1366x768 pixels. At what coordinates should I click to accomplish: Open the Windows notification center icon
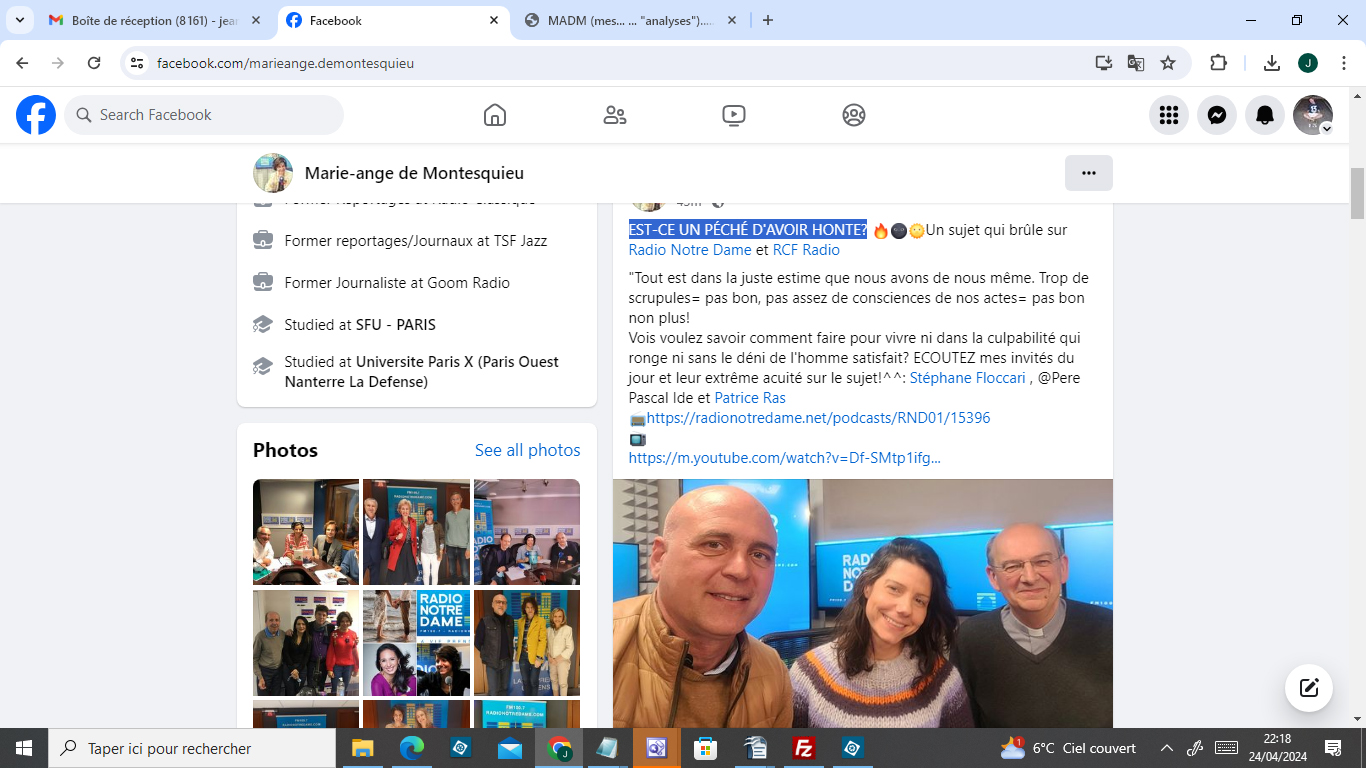[x=1333, y=748]
